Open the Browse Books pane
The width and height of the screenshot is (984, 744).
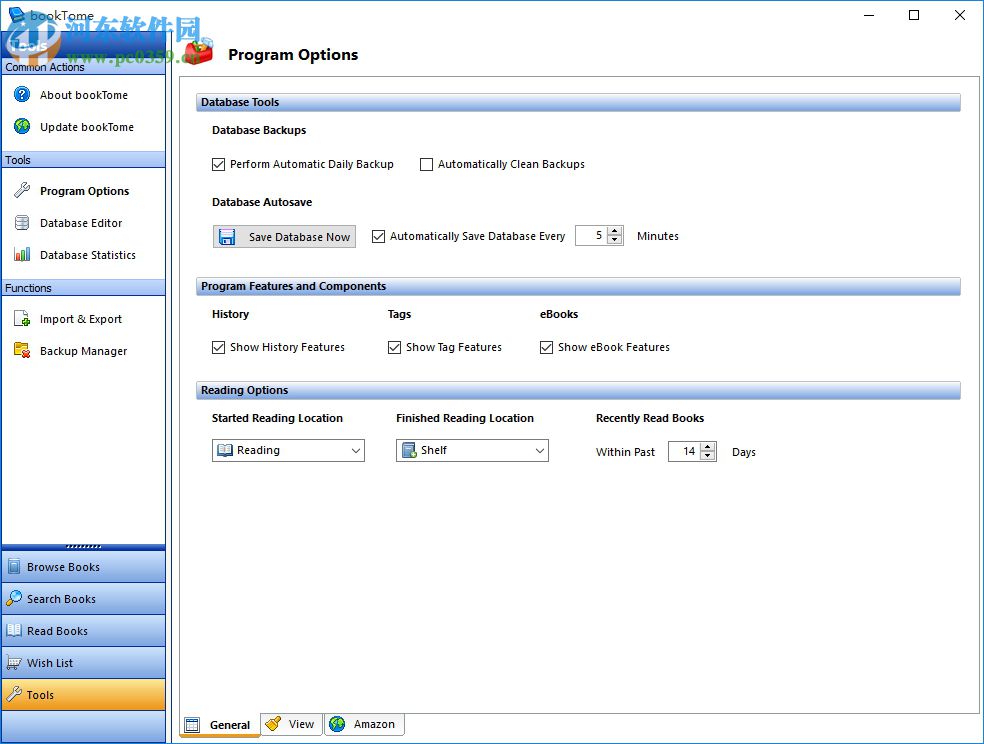83,566
